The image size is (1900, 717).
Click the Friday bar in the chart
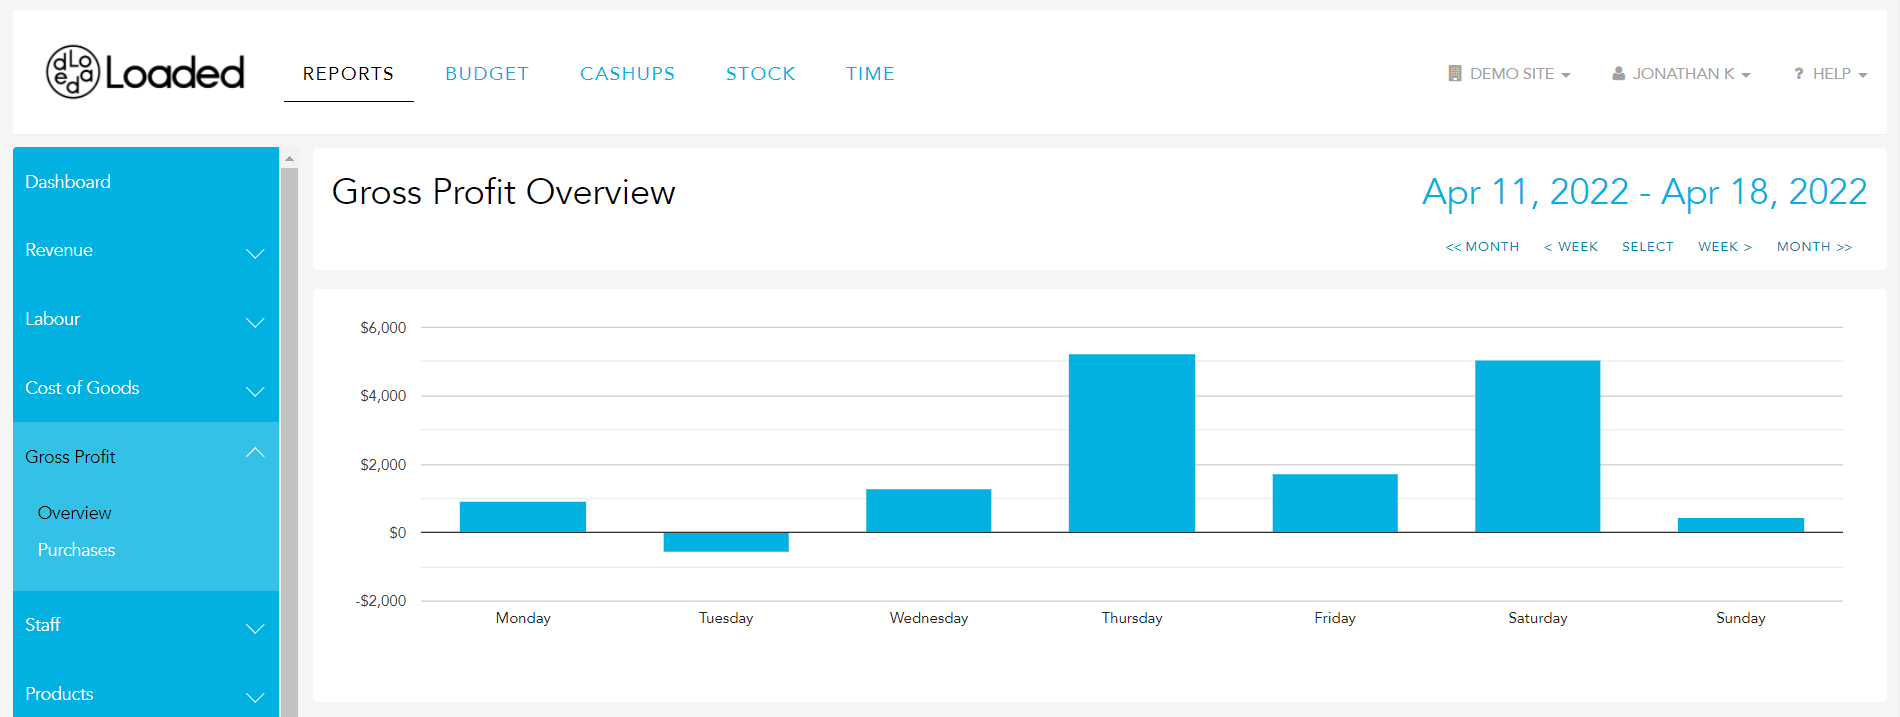tap(1335, 503)
